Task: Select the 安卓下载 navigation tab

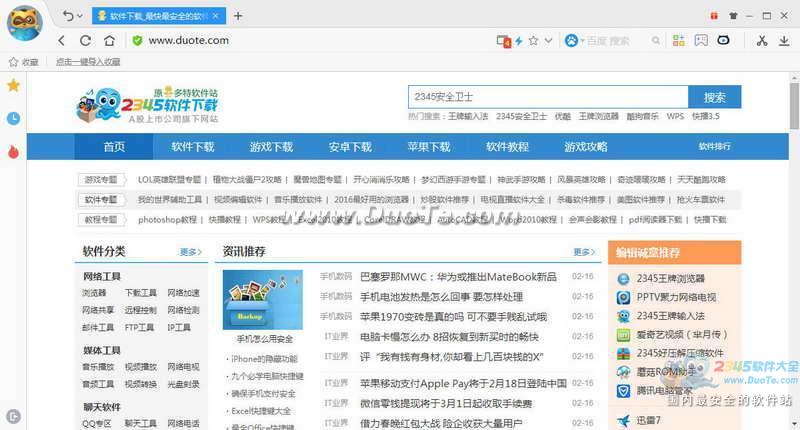Action: click(x=350, y=147)
